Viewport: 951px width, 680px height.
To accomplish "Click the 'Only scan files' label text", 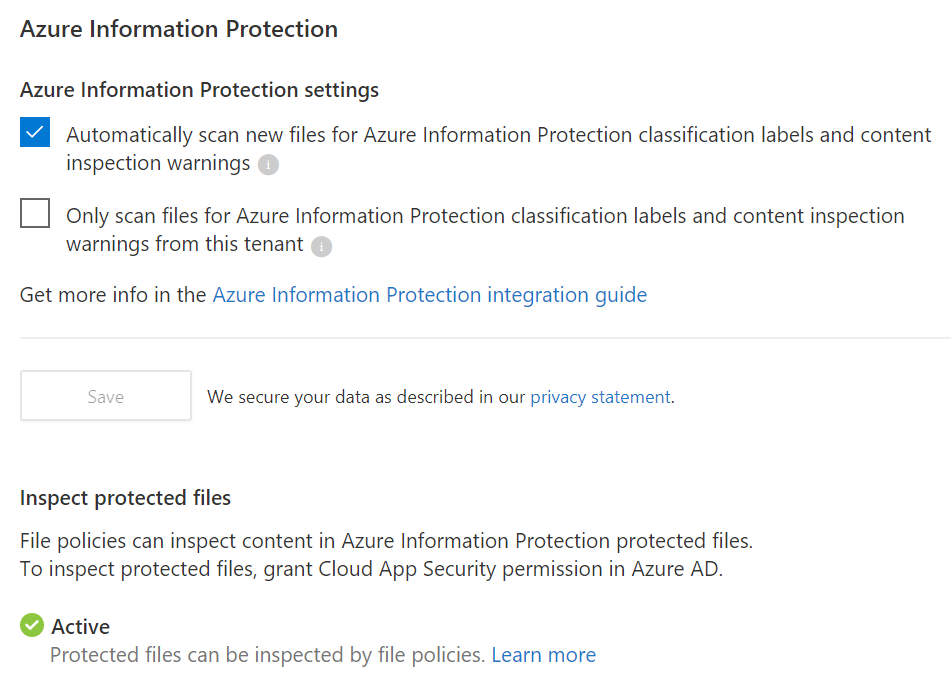I will click(485, 216).
